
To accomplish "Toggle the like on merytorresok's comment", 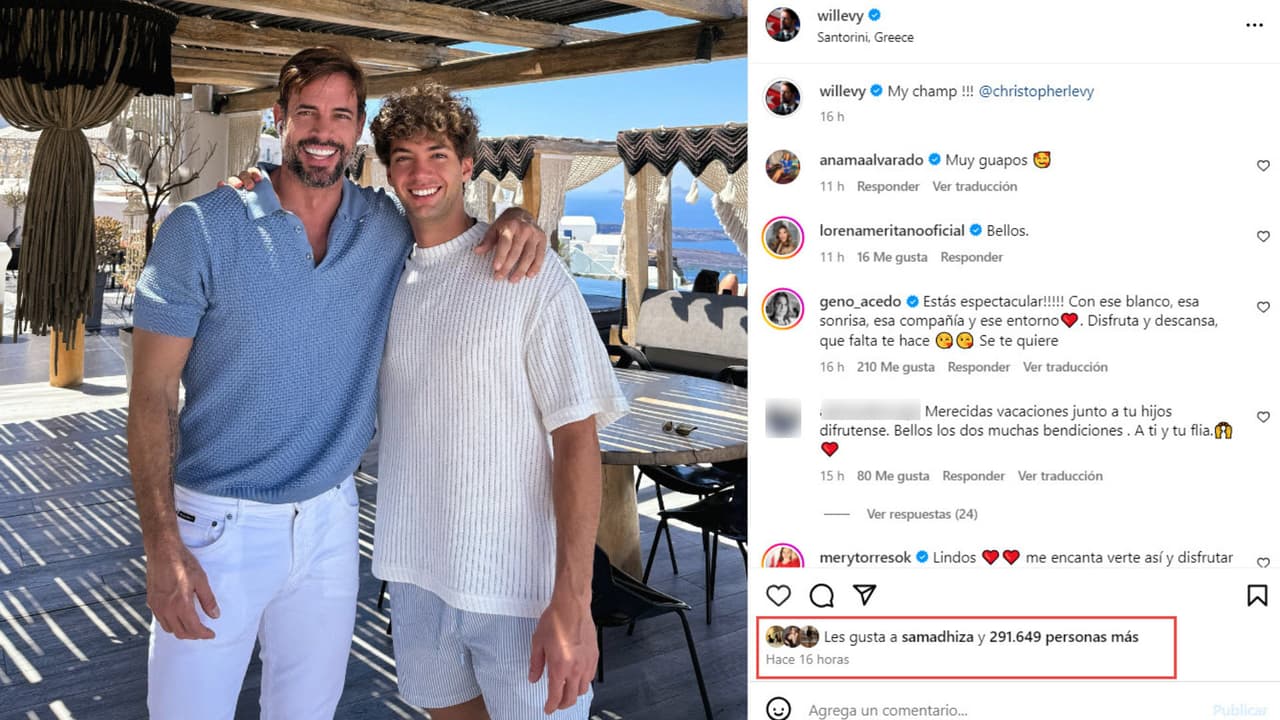I will [x=1262, y=561].
